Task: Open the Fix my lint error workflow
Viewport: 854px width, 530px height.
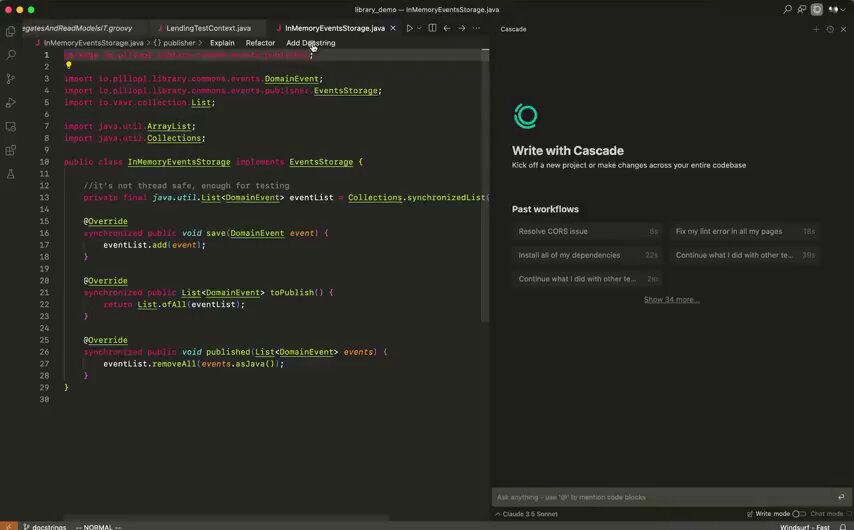Action: coord(745,232)
